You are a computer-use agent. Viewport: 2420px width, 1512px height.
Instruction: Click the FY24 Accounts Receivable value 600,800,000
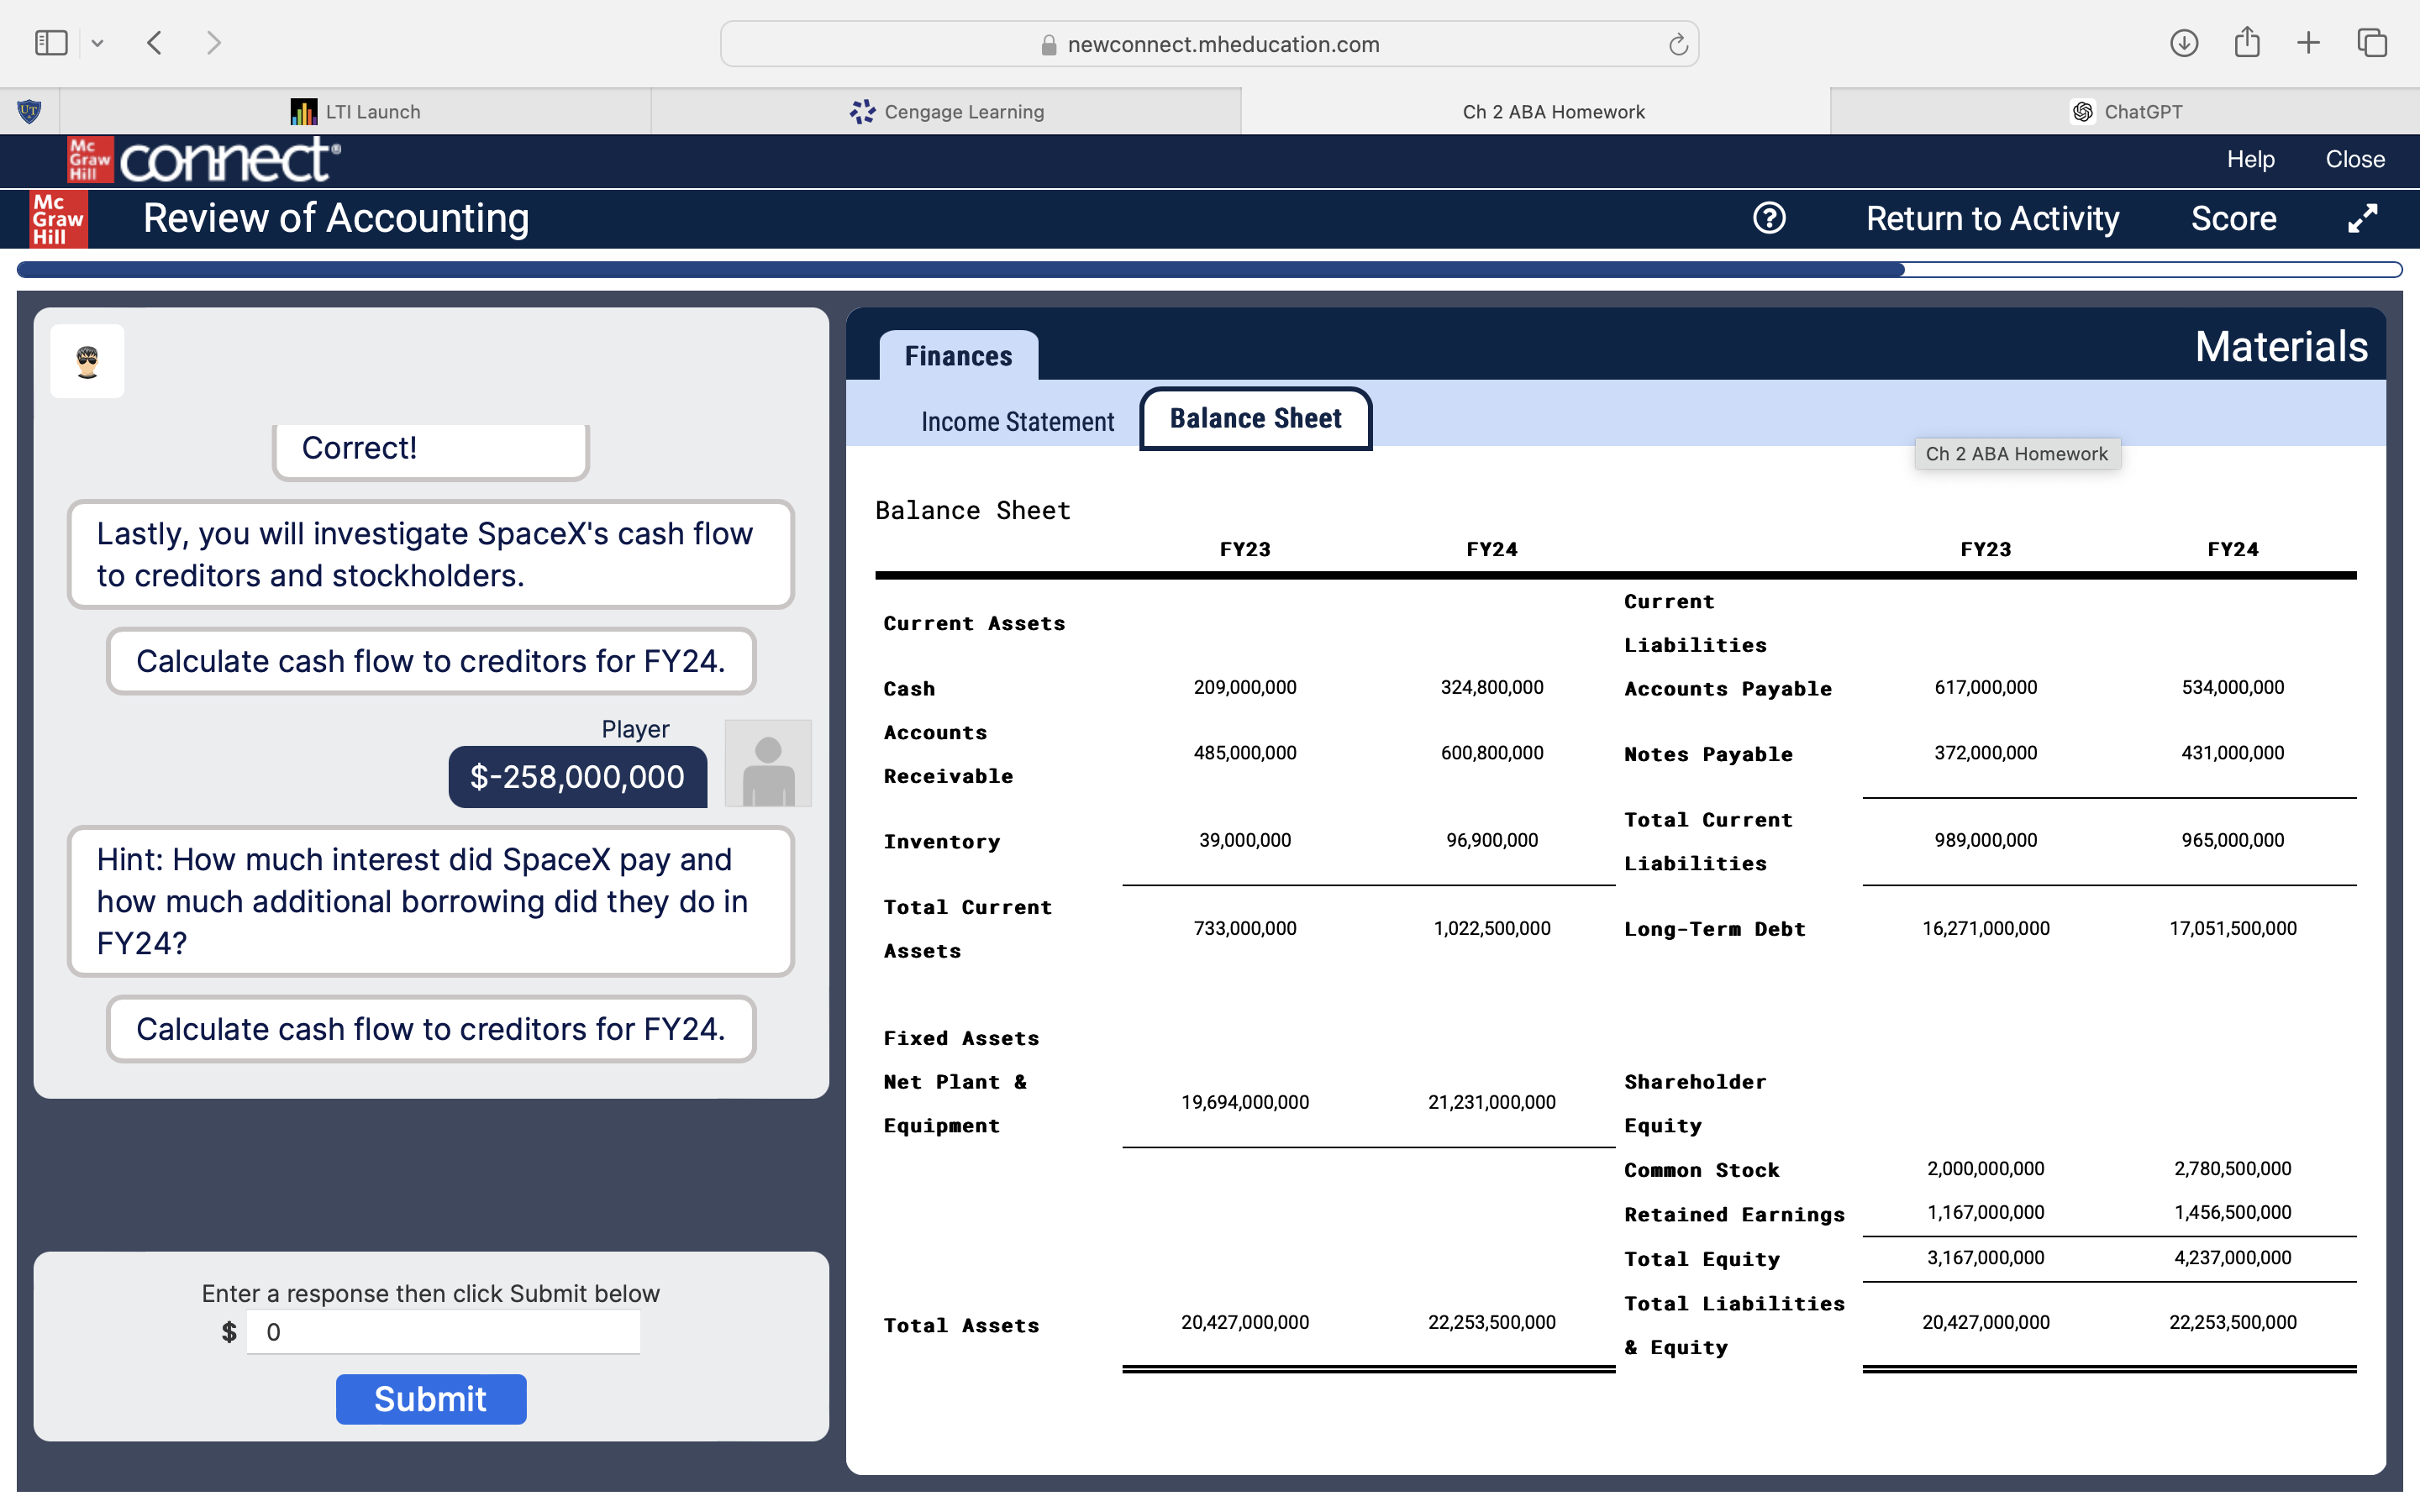tap(1491, 753)
